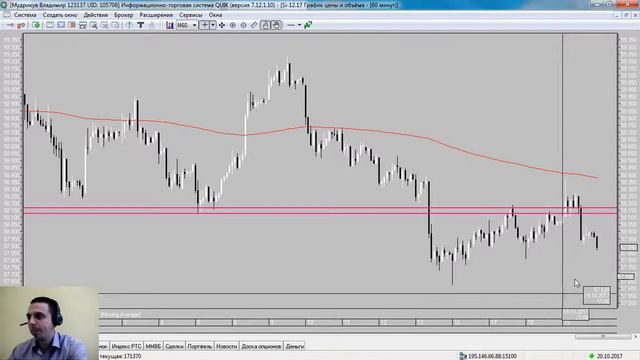Switch to the Доска опционов tab
The height and width of the screenshot is (360, 640).
pos(261,346)
